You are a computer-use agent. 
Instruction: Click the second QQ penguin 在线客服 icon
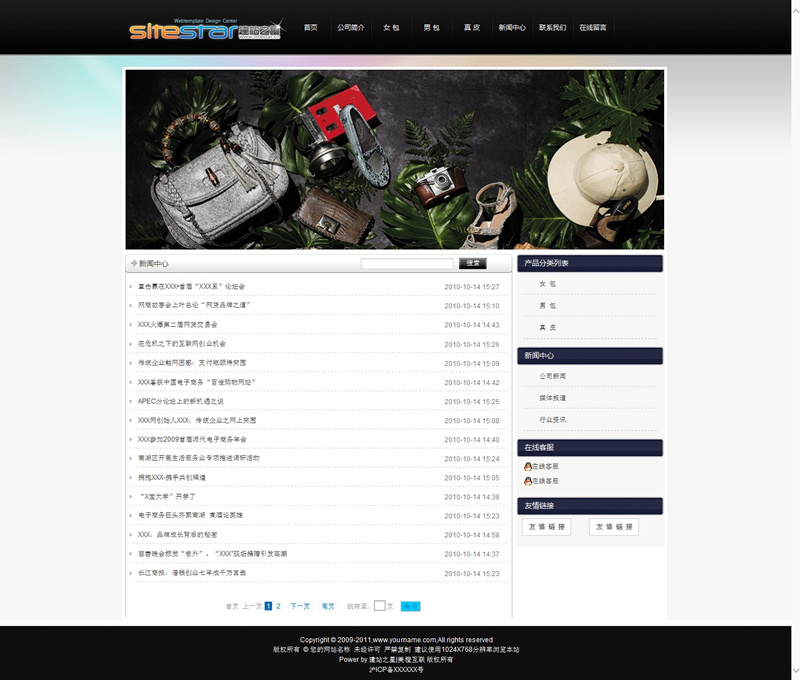coord(528,481)
